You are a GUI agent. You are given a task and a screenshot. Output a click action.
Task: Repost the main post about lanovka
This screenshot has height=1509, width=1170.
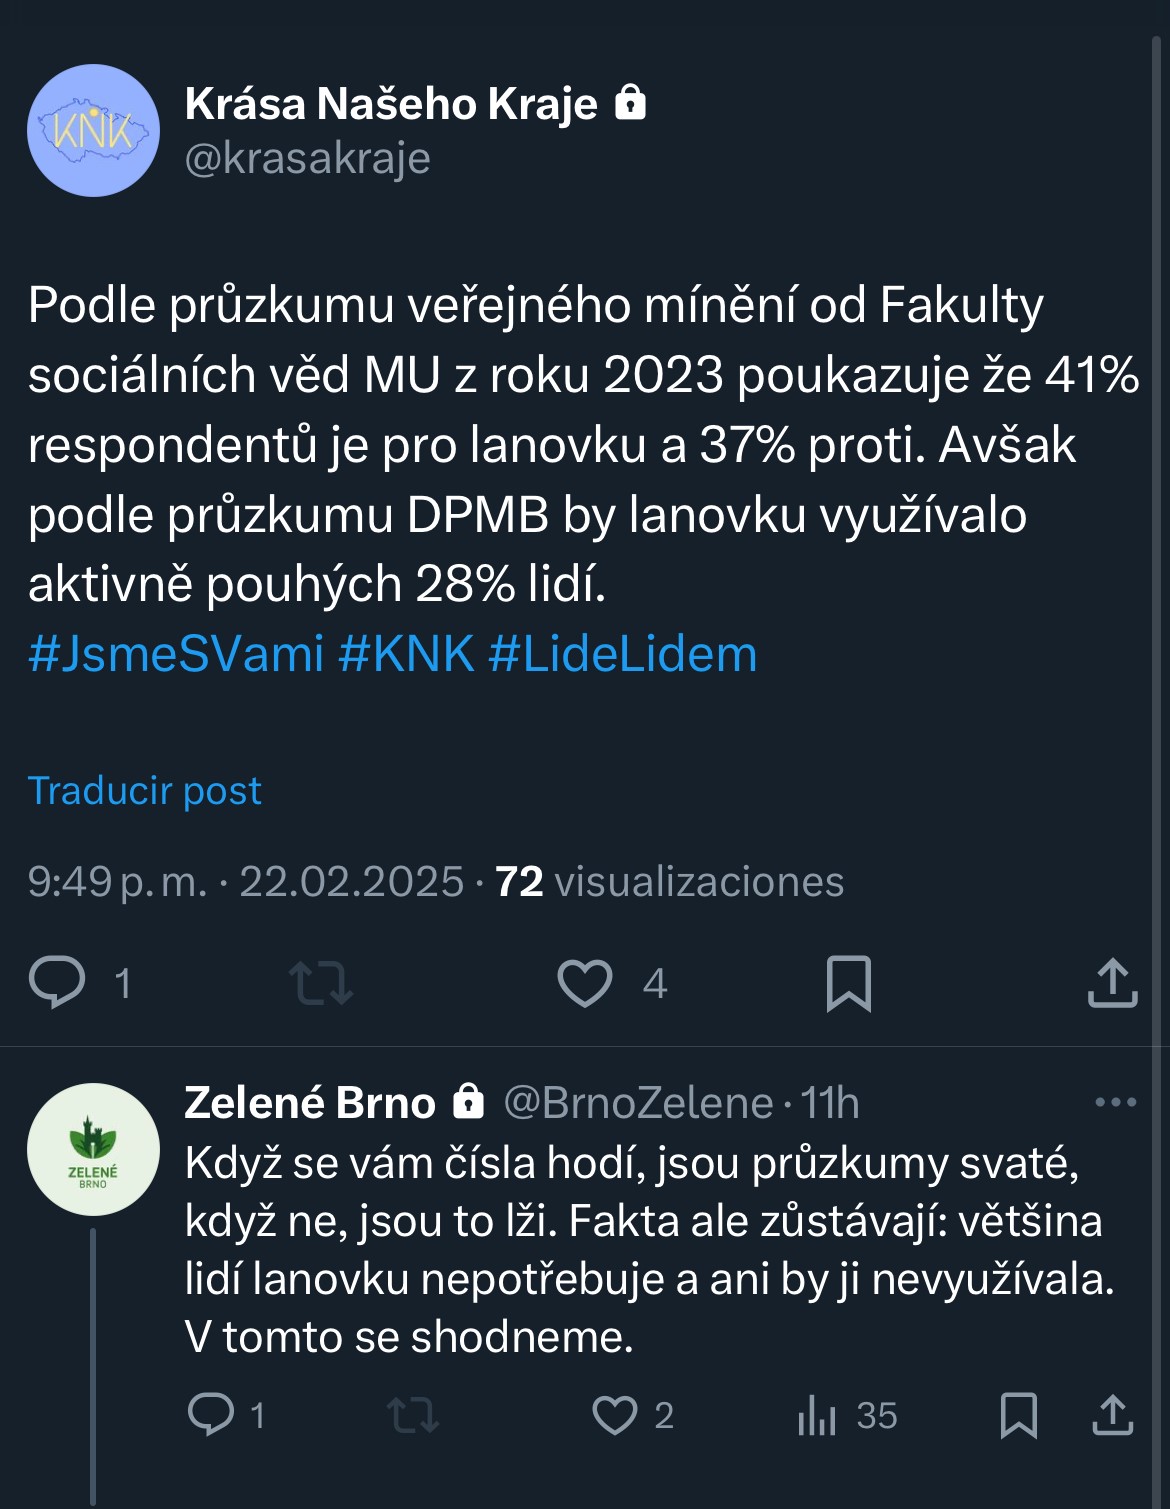(320, 982)
